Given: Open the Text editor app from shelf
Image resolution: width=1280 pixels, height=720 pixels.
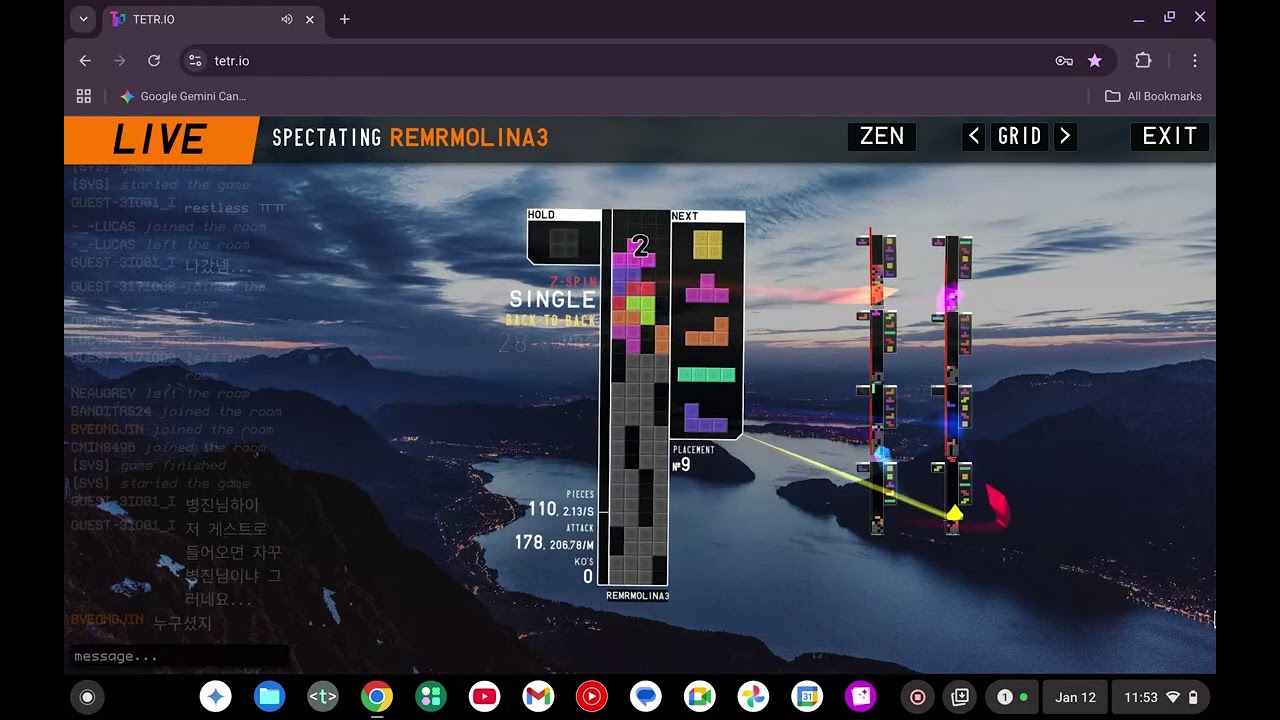Looking at the screenshot, I should tap(323, 697).
